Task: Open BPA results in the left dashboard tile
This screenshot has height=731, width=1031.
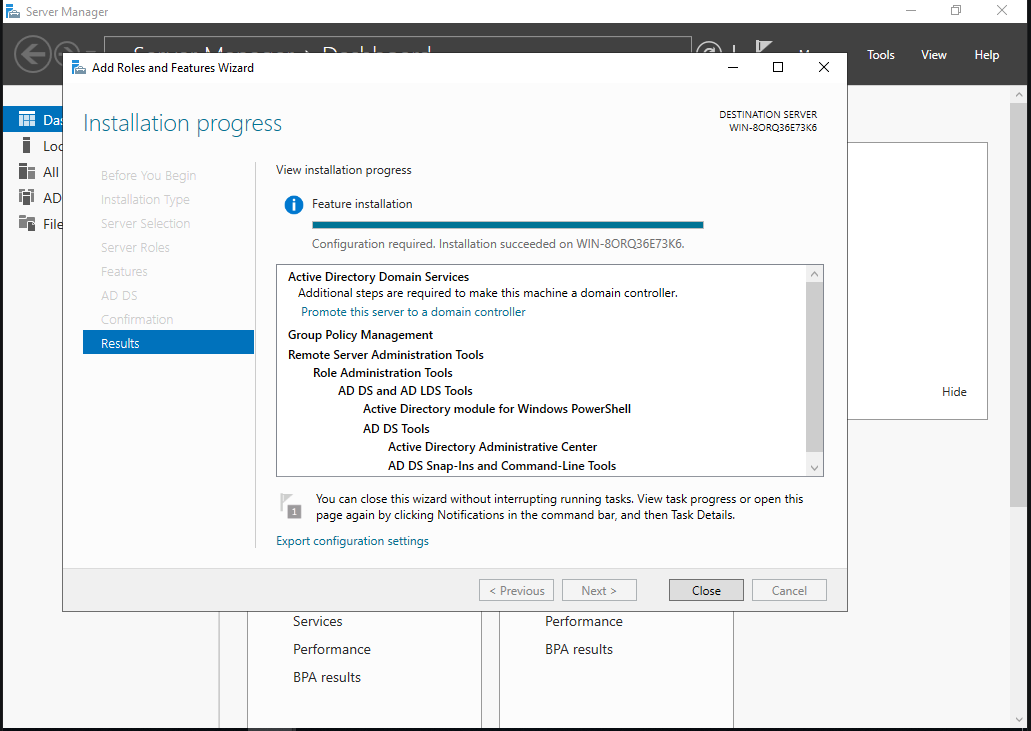Action: pyautogui.click(x=327, y=677)
